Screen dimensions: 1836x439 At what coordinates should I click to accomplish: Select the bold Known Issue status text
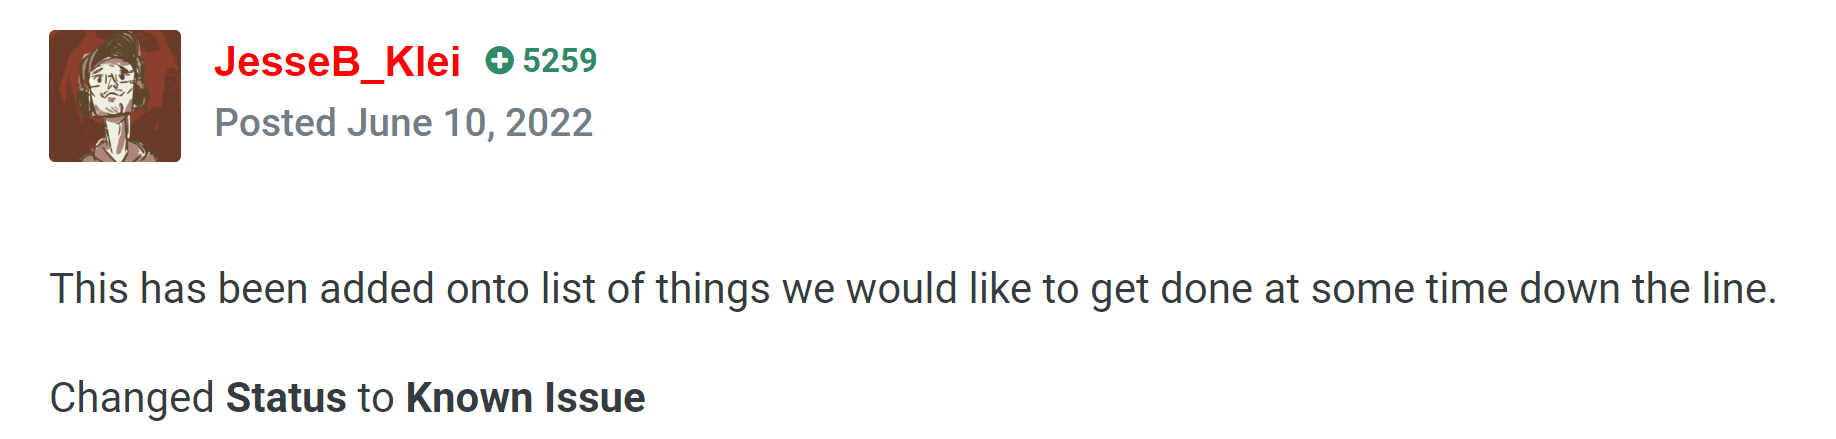(x=525, y=398)
